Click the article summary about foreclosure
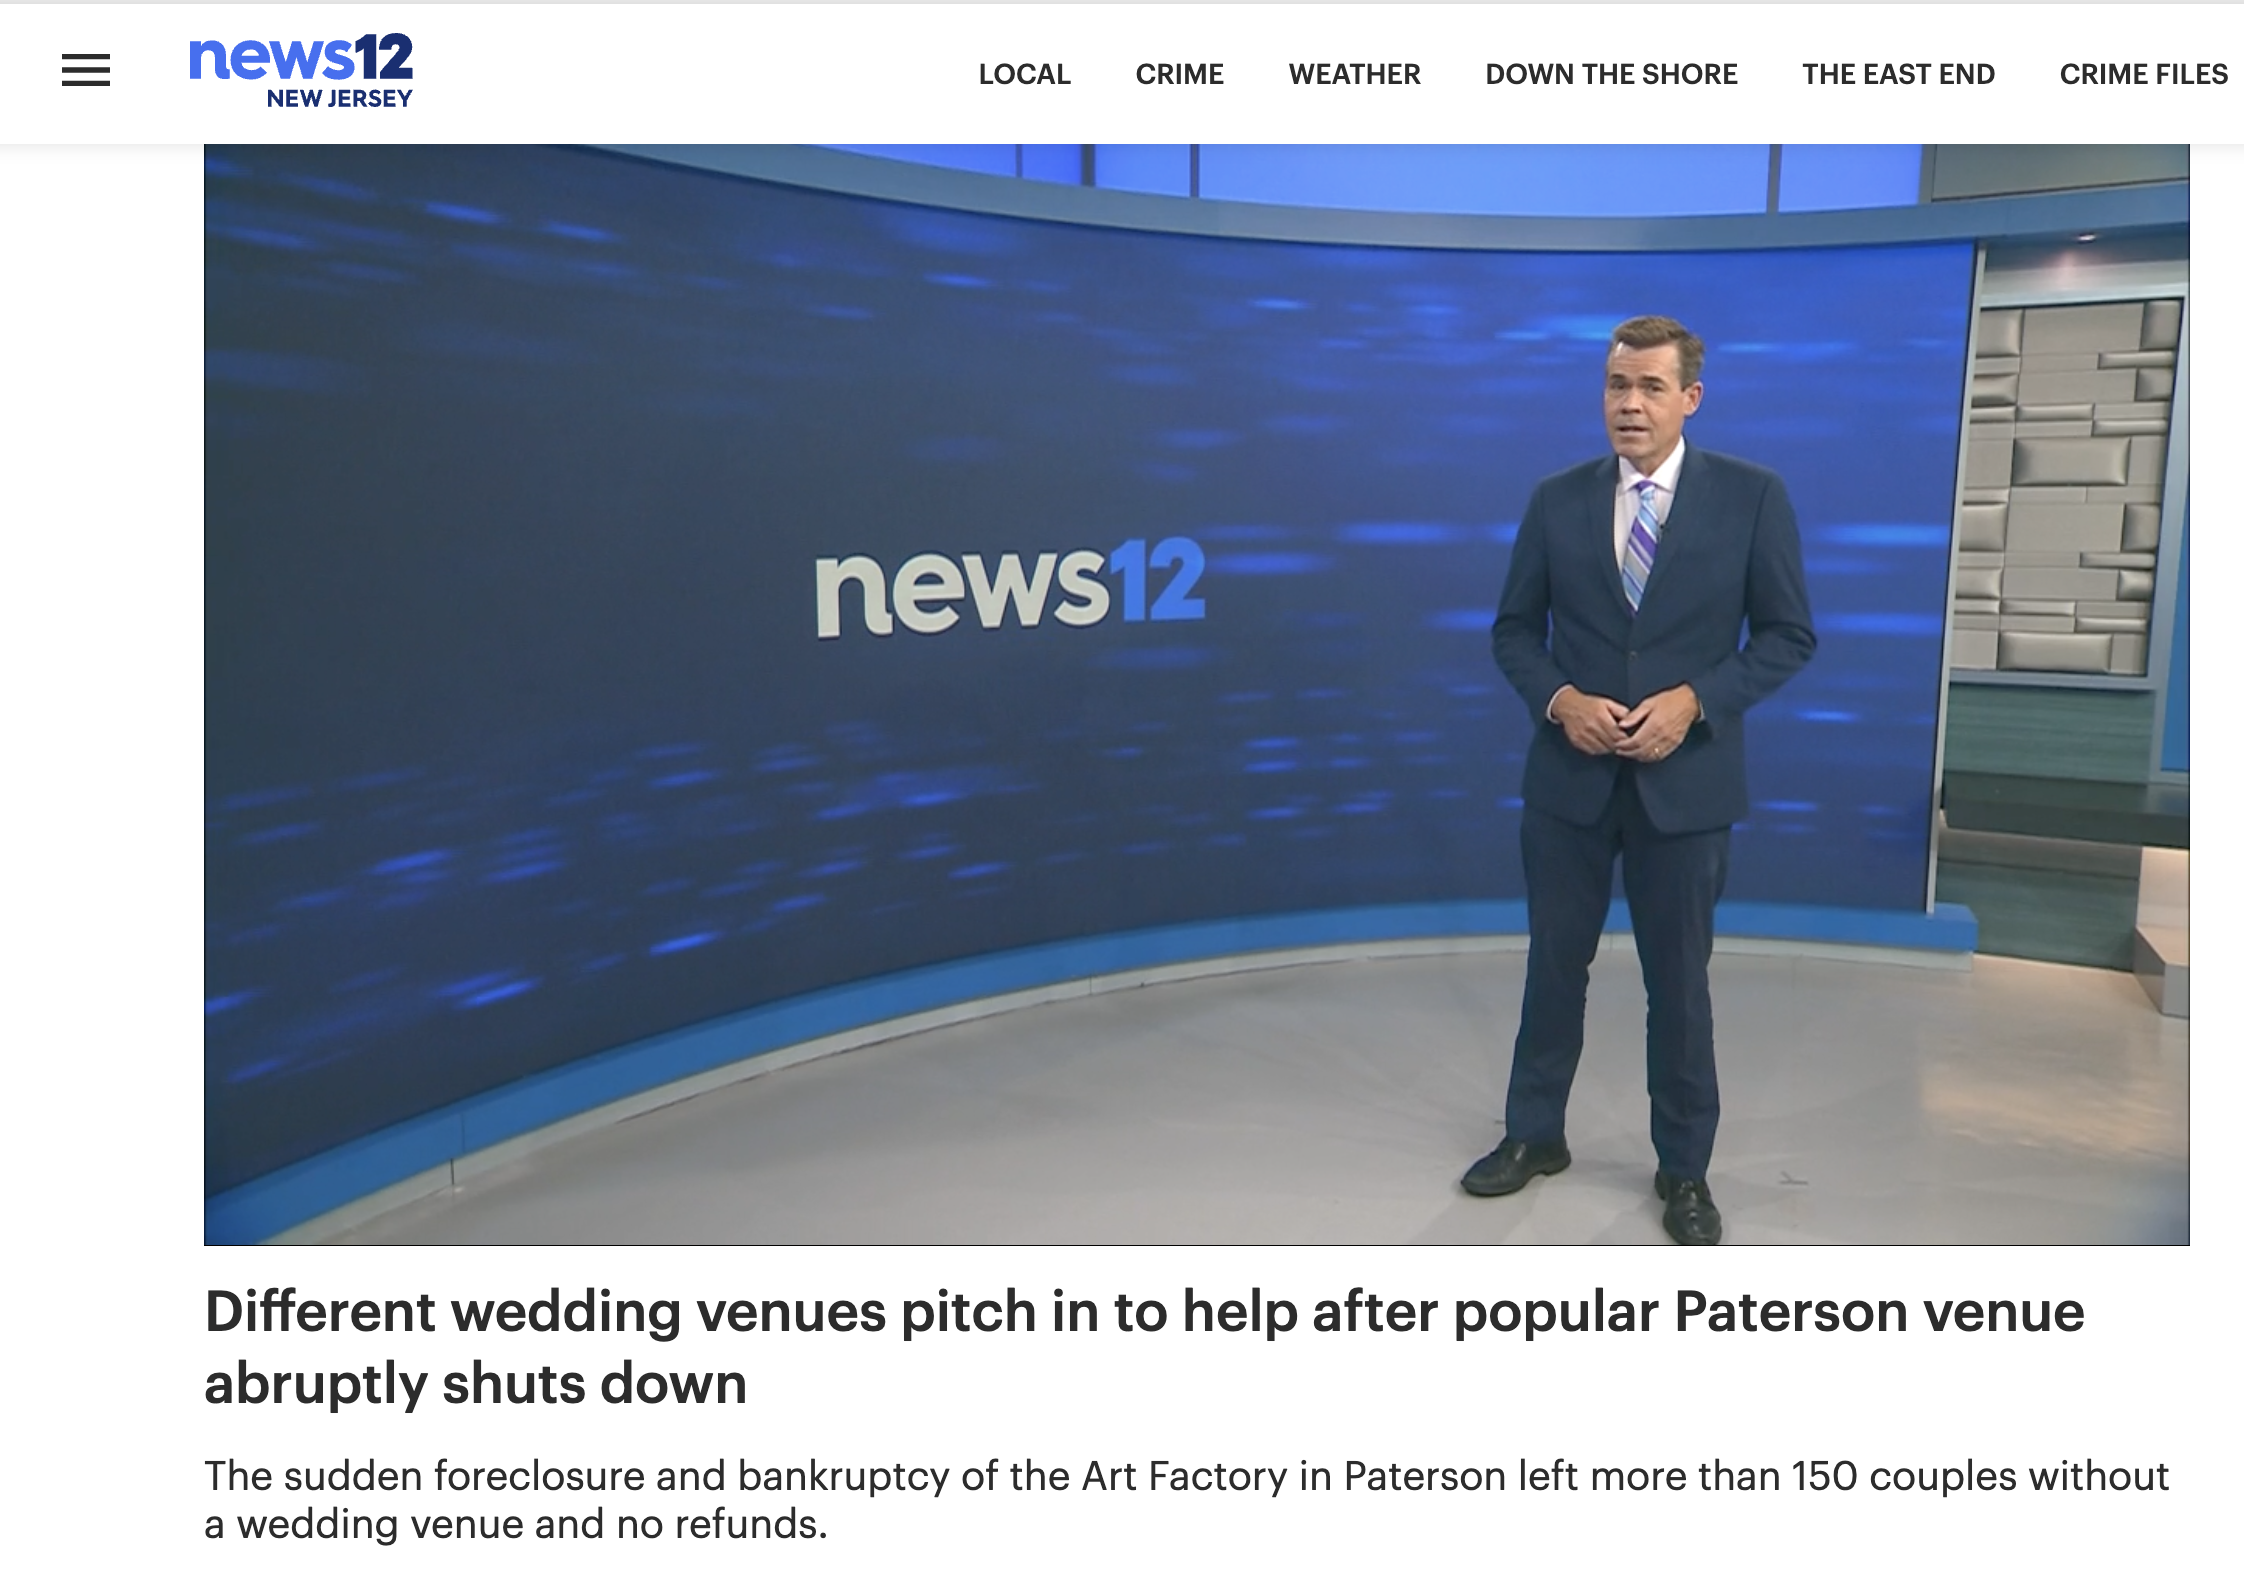The height and width of the screenshot is (1574, 2244). click(x=1185, y=1499)
